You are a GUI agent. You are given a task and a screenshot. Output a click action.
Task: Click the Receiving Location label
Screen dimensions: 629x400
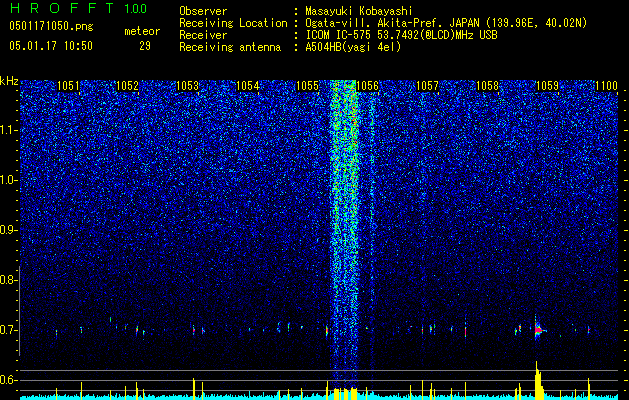(x=233, y=23)
